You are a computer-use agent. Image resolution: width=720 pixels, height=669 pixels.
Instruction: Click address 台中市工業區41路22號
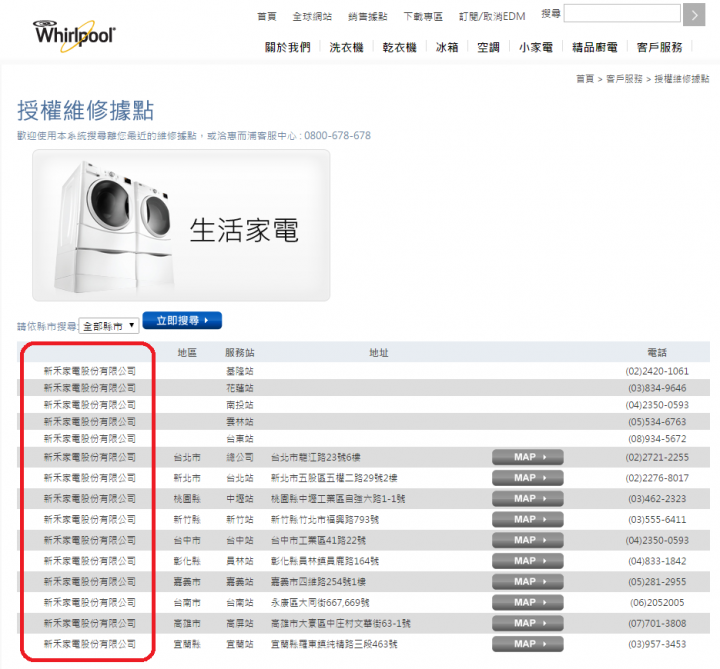click(x=318, y=540)
